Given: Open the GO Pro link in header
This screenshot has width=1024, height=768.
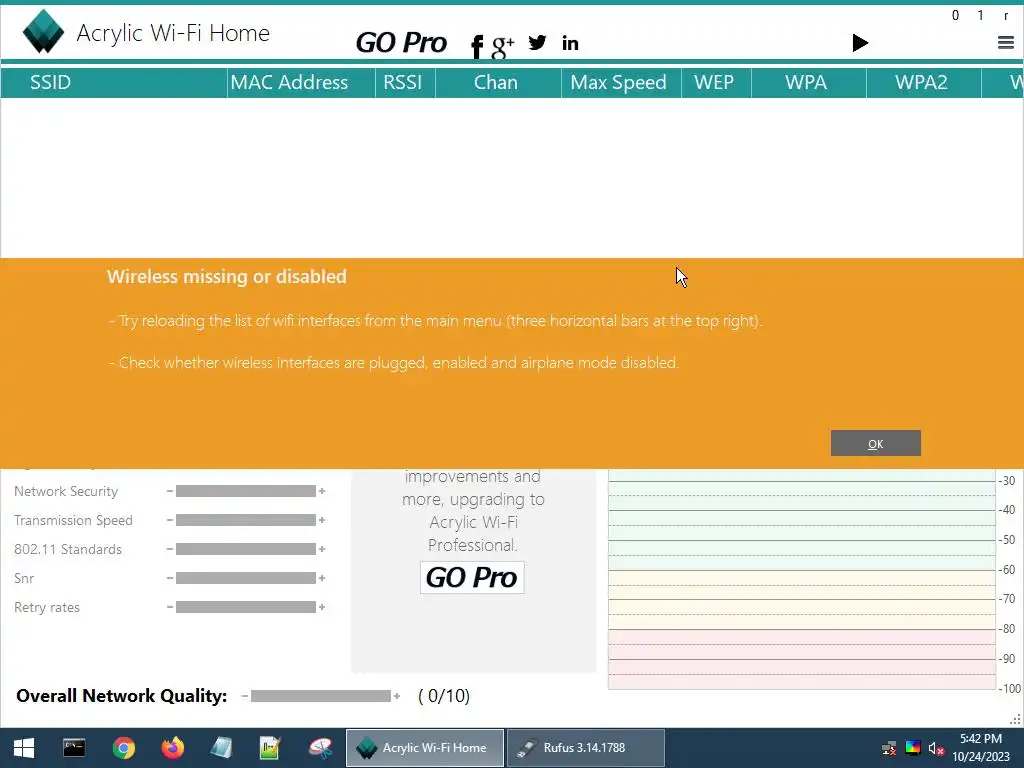Looking at the screenshot, I should (401, 43).
